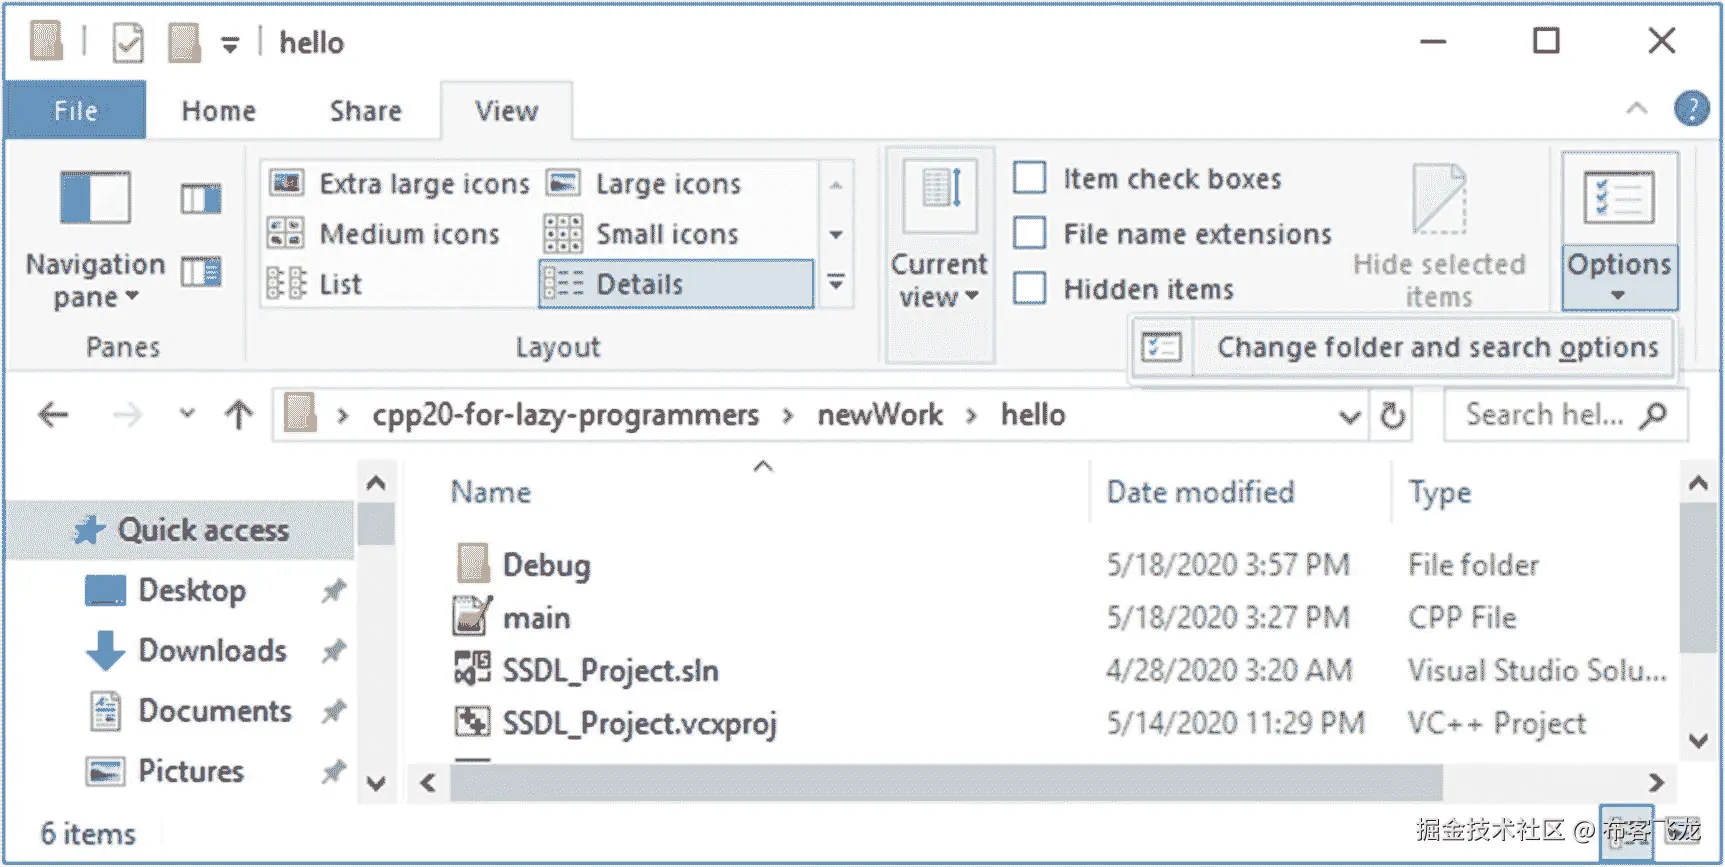The image size is (1725, 867).
Task: Collapse the ribbon with the chevron
Action: [1637, 108]
